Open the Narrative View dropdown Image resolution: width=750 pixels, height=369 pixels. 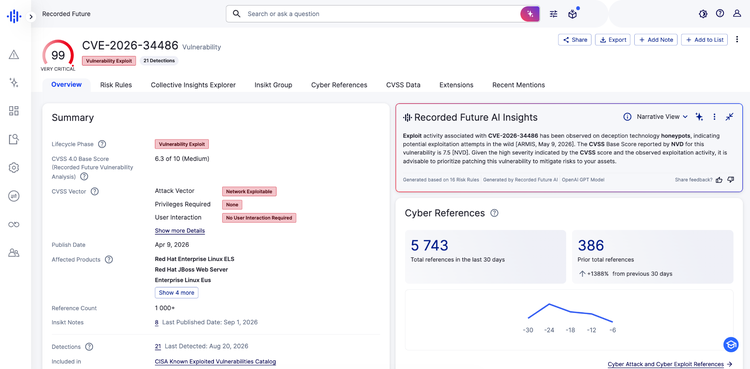point(662,117)
